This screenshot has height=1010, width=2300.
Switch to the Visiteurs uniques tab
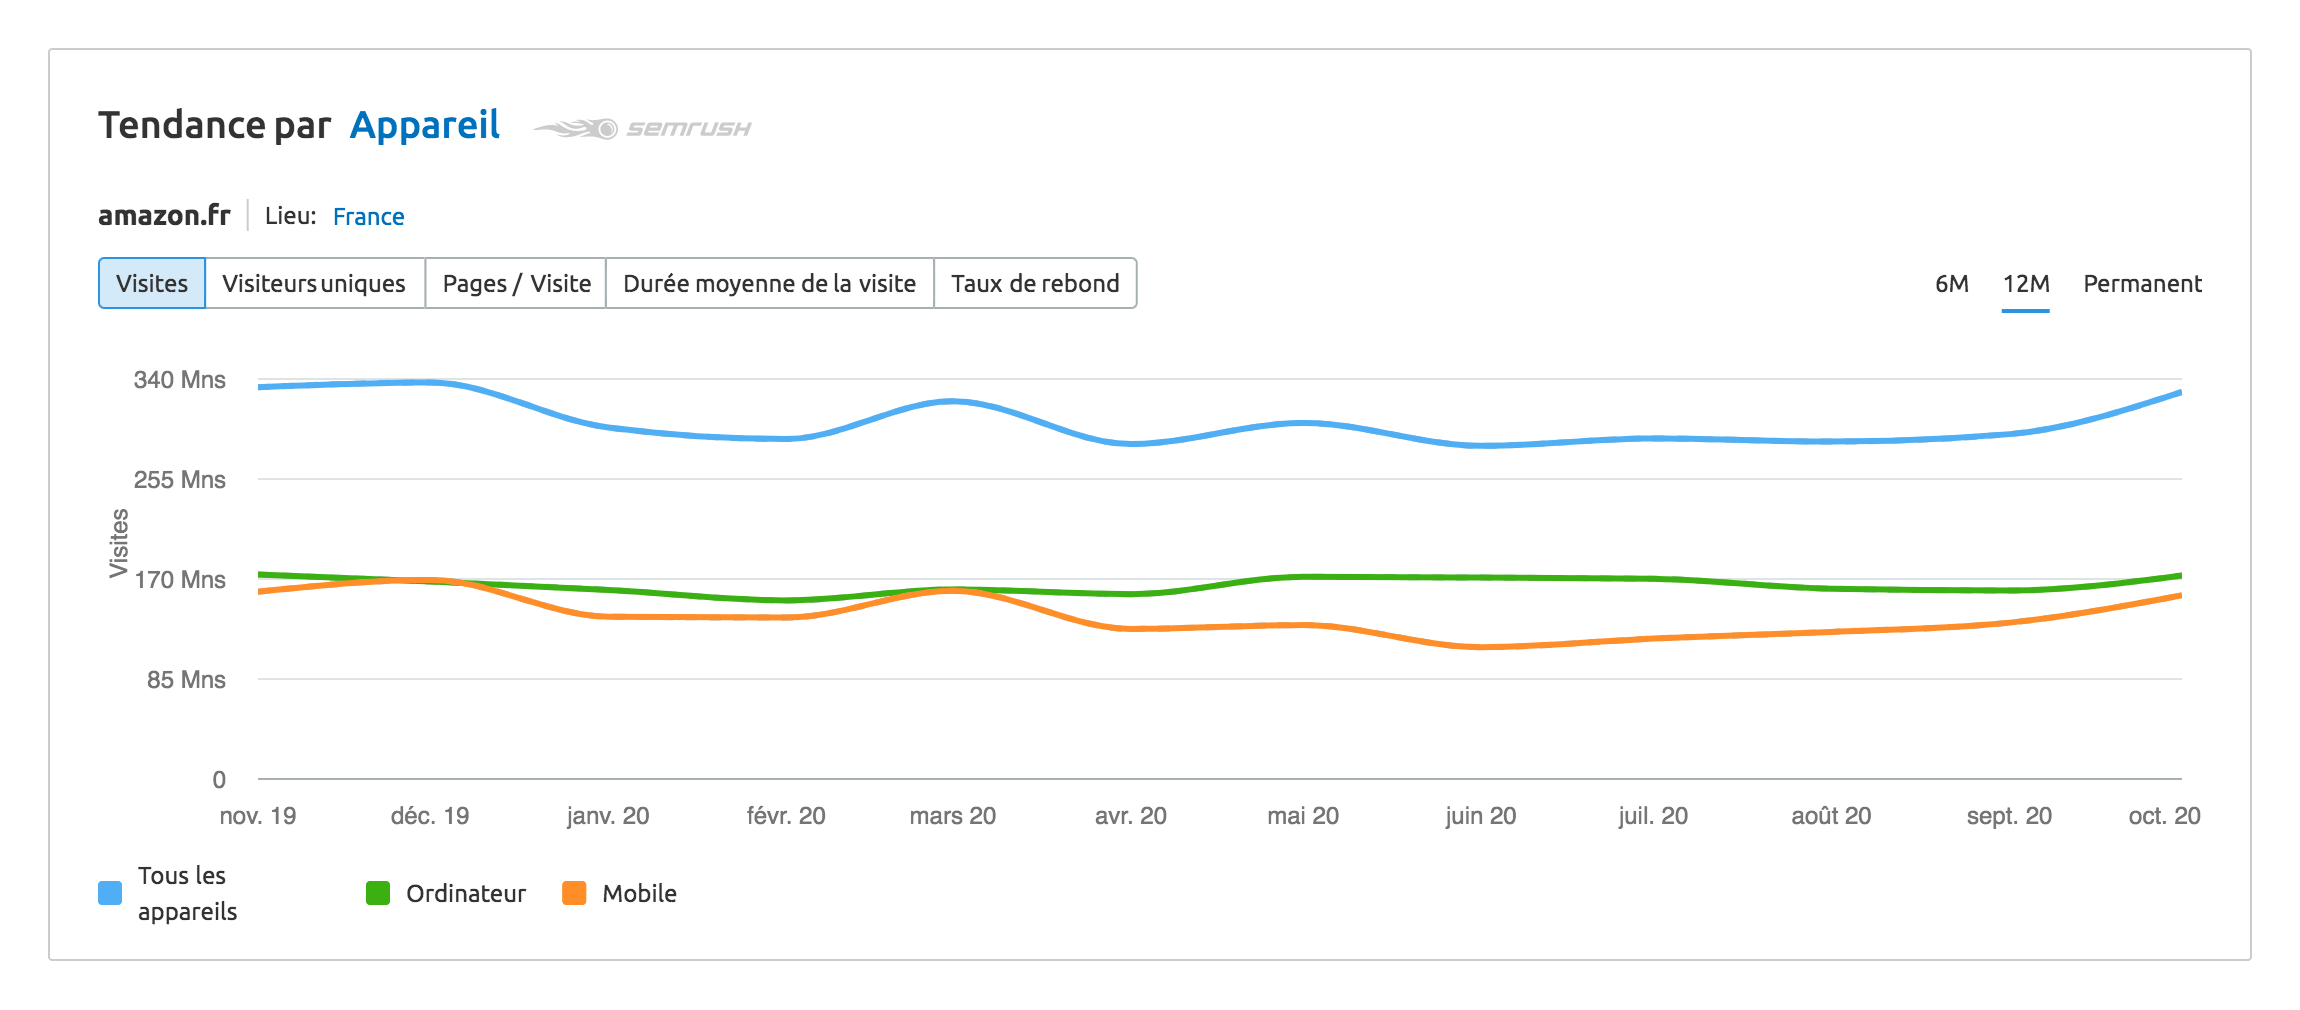[315, 283]
